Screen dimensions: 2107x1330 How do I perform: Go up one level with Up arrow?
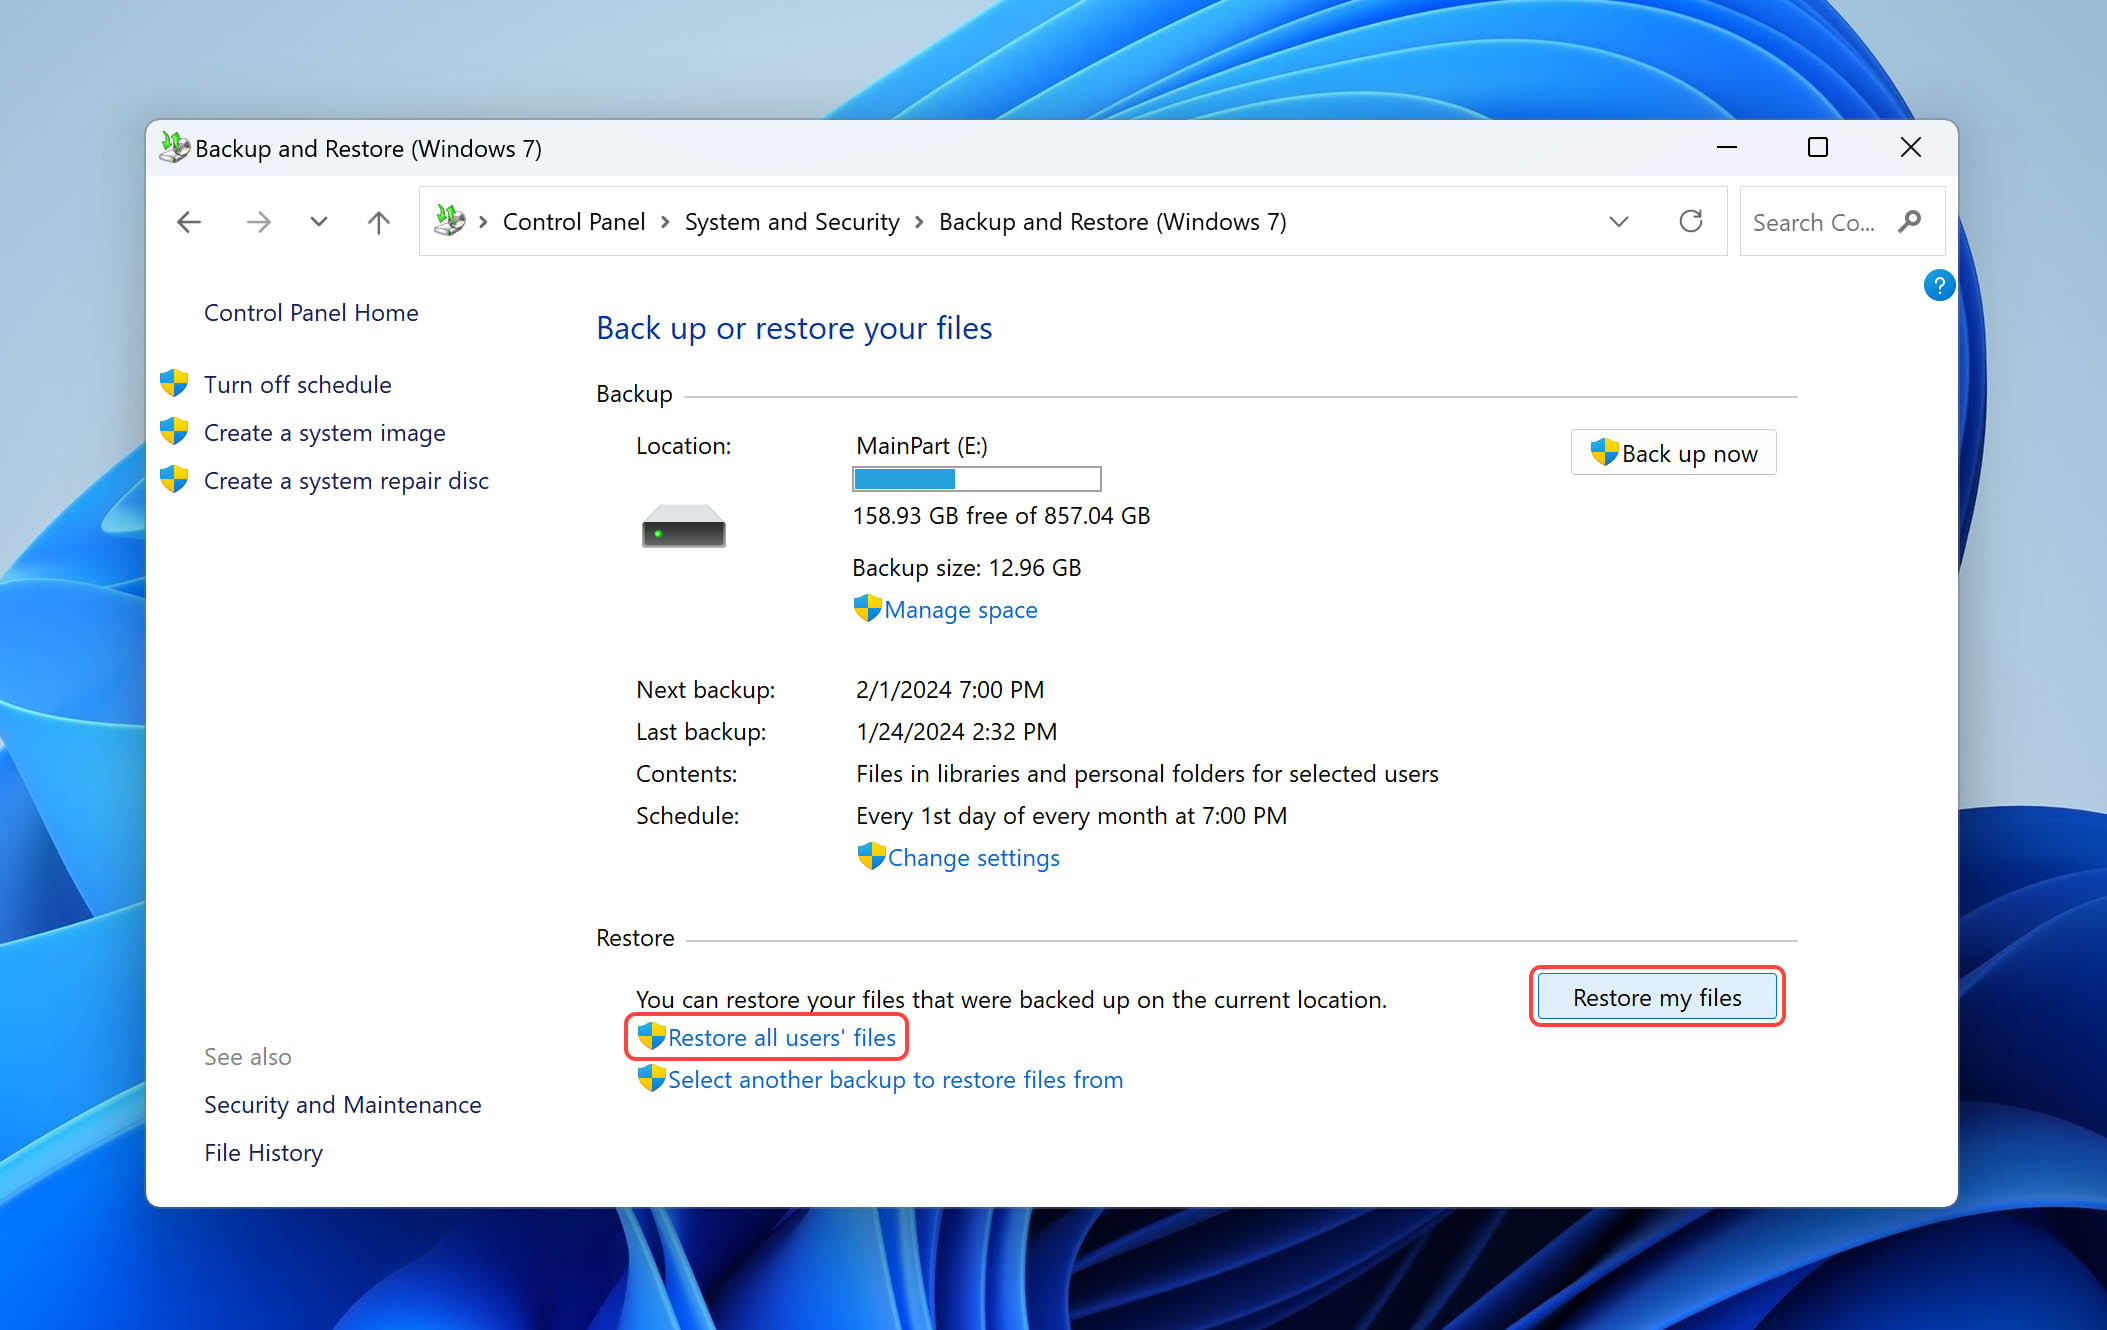click(378, 222)
